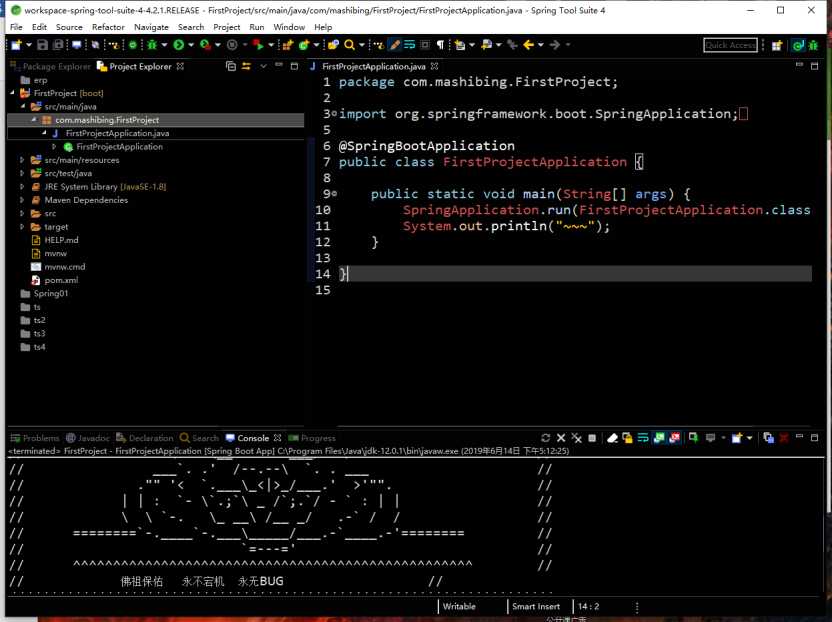Toggle Show Whitespace Characters pilcrow
Screen dimensions: 832x622
pos(440,45)
